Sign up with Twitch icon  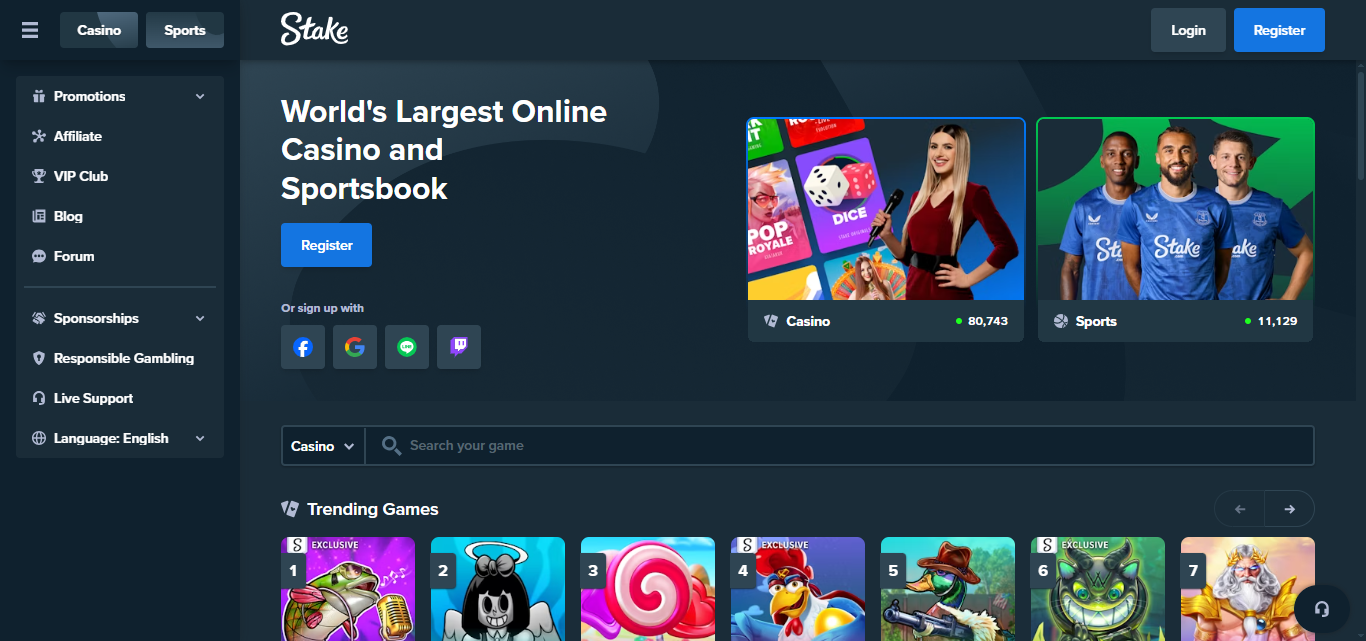coord(459,347)
